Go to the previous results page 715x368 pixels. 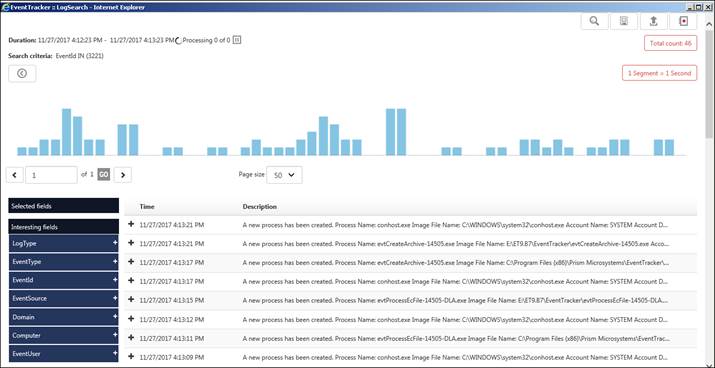pyautogui.click(x=15, y=175)
